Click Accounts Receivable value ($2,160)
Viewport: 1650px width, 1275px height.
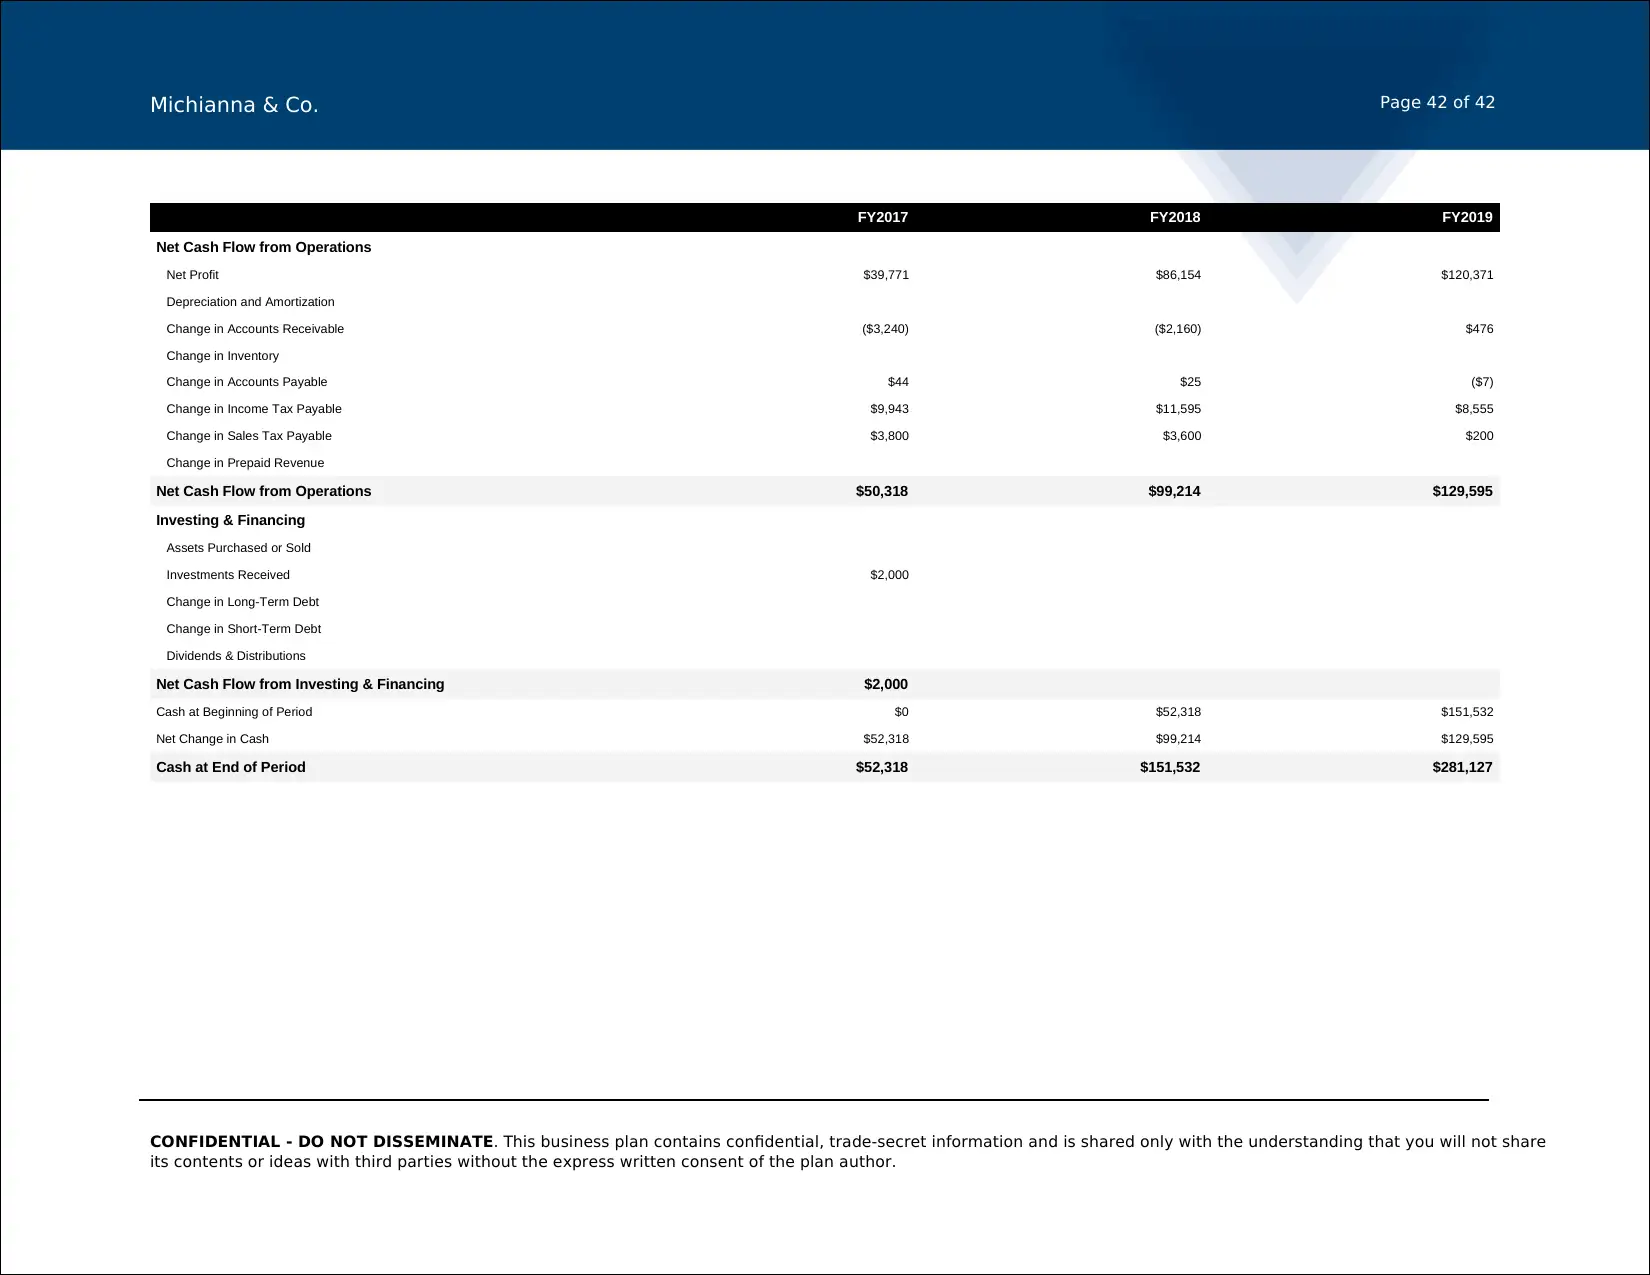(x=1177, y=329)
